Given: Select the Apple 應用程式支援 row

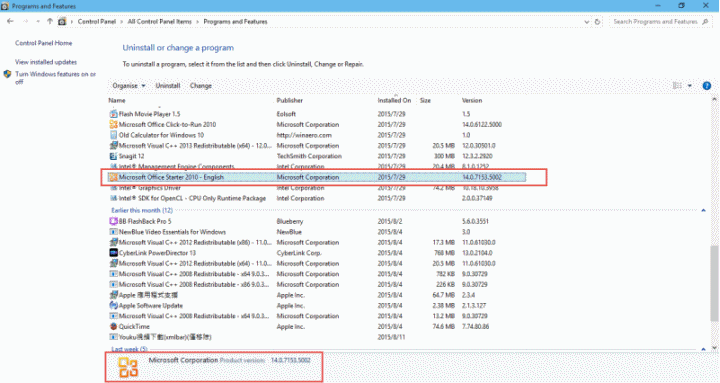Looking at the screenshot, I should 316,295.
